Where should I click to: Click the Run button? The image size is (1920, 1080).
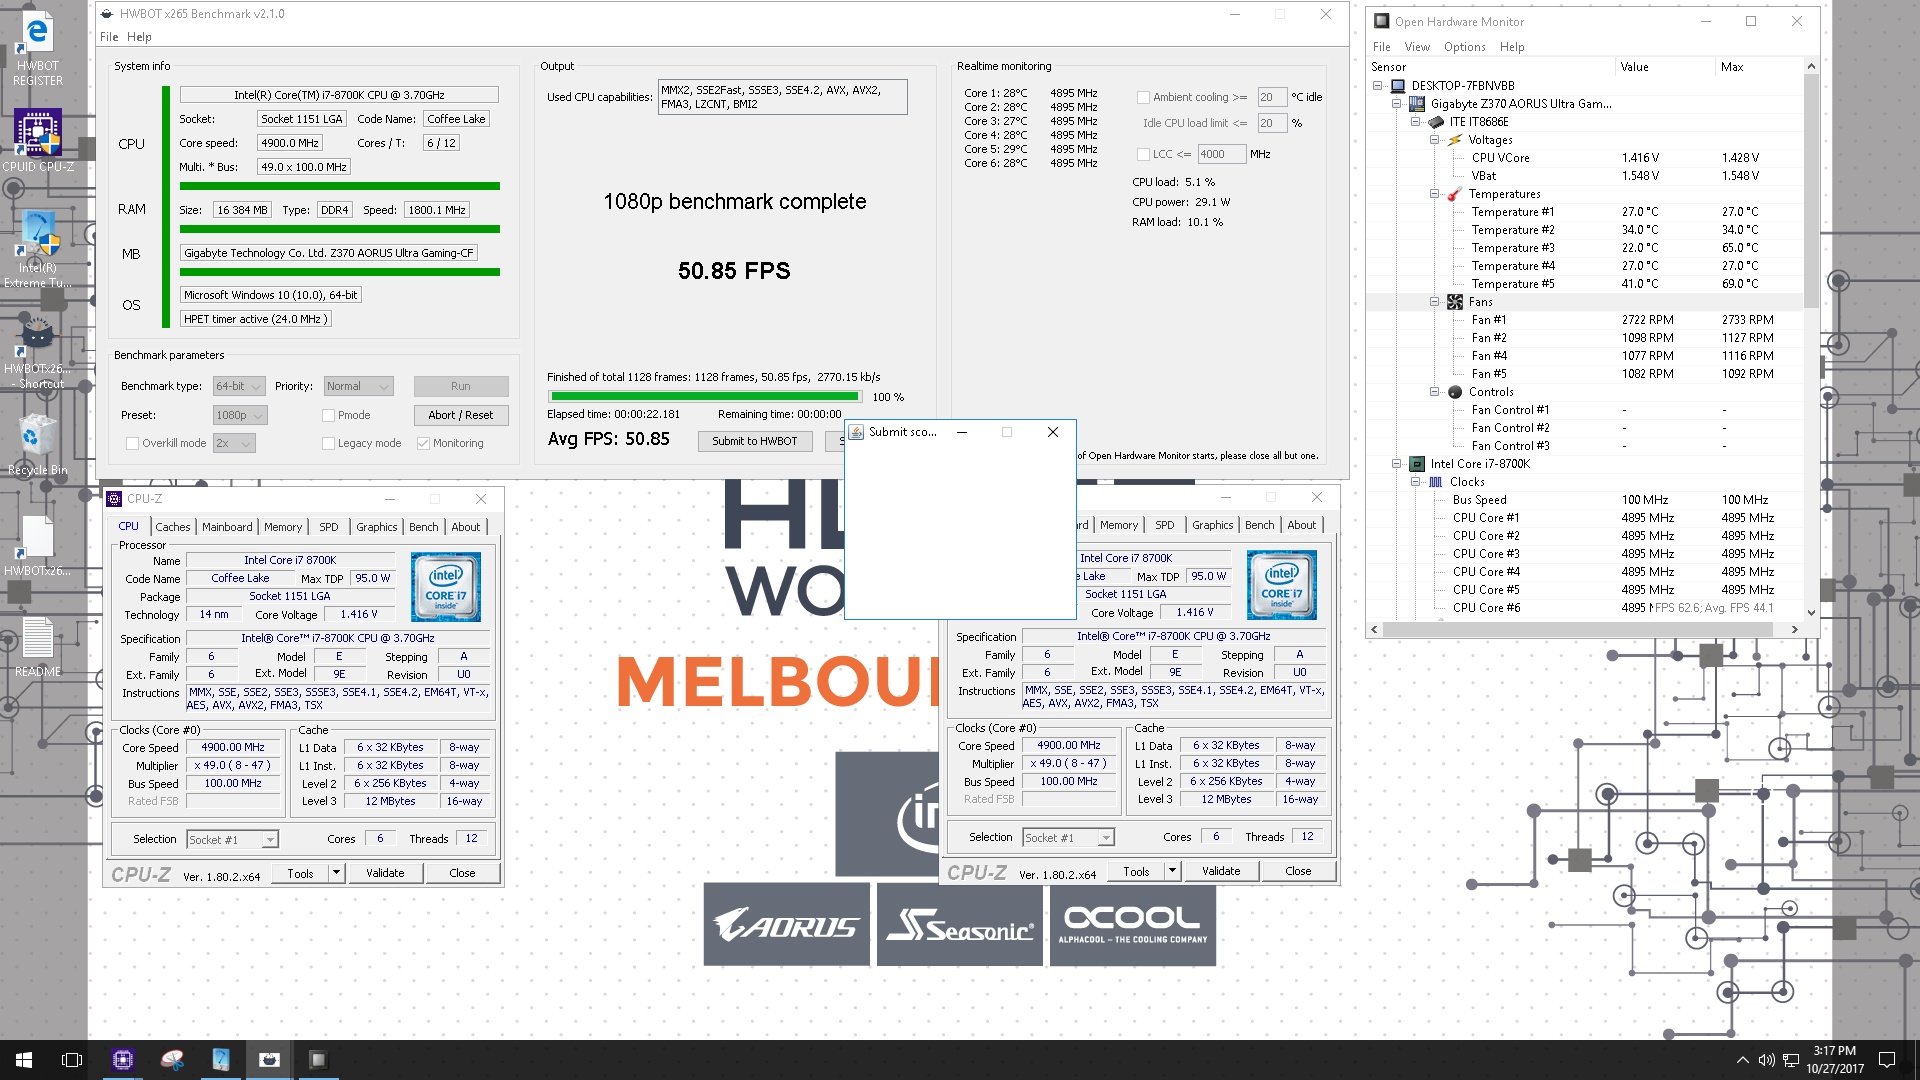click(x=461, y=386)
